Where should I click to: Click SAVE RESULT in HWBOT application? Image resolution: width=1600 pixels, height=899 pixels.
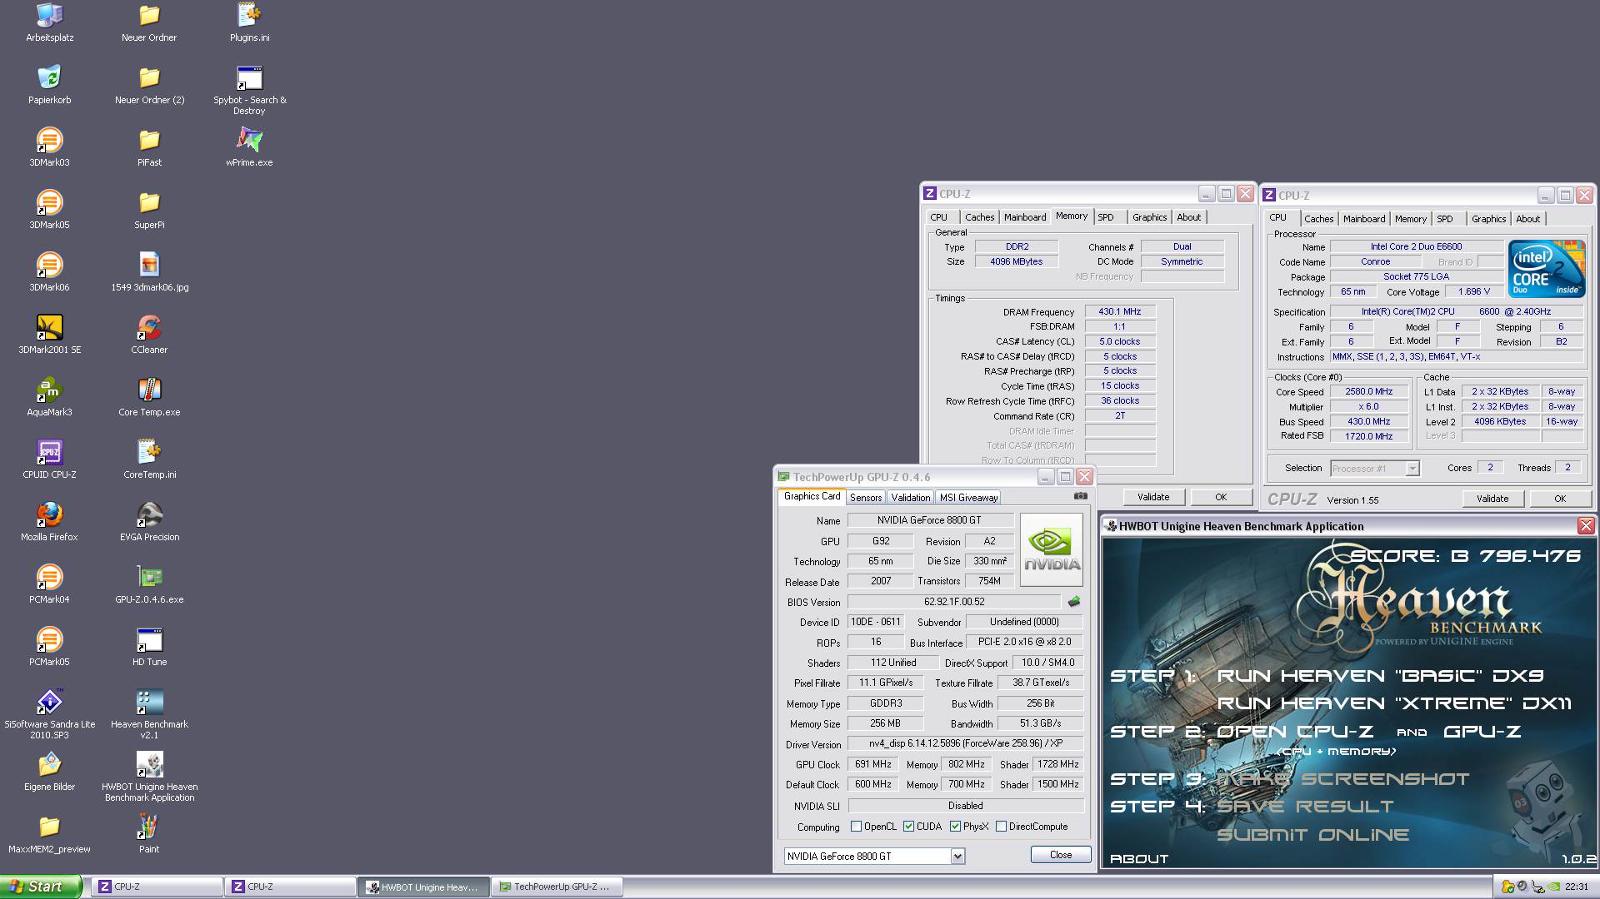pos(1304,806)
